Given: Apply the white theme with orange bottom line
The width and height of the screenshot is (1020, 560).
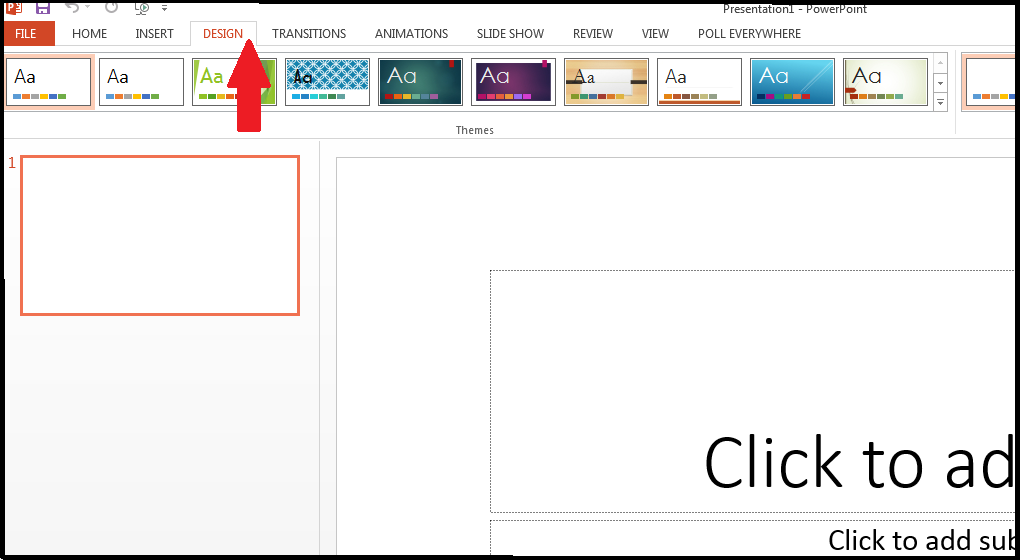Looking at the screenshot, I should (x=699, y=82).
